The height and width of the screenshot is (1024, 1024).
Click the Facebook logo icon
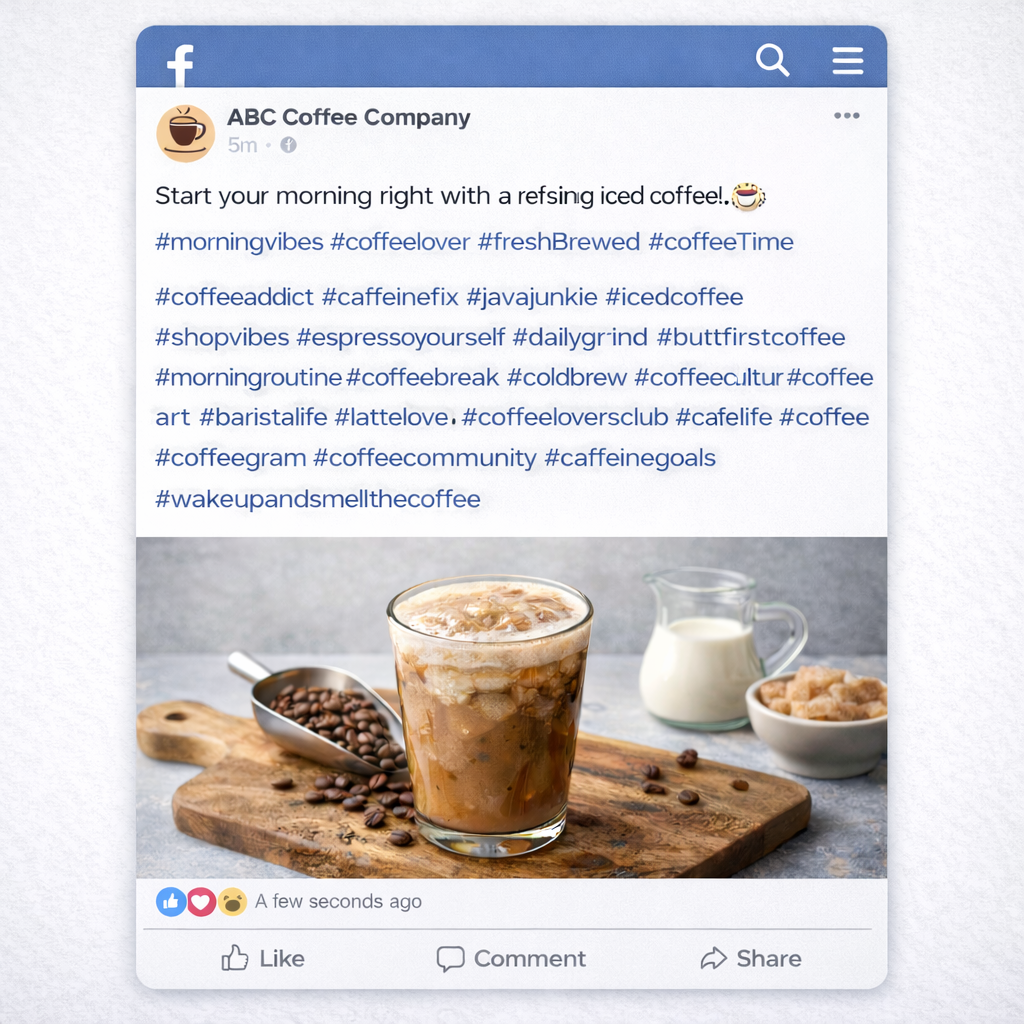[181, 65]
